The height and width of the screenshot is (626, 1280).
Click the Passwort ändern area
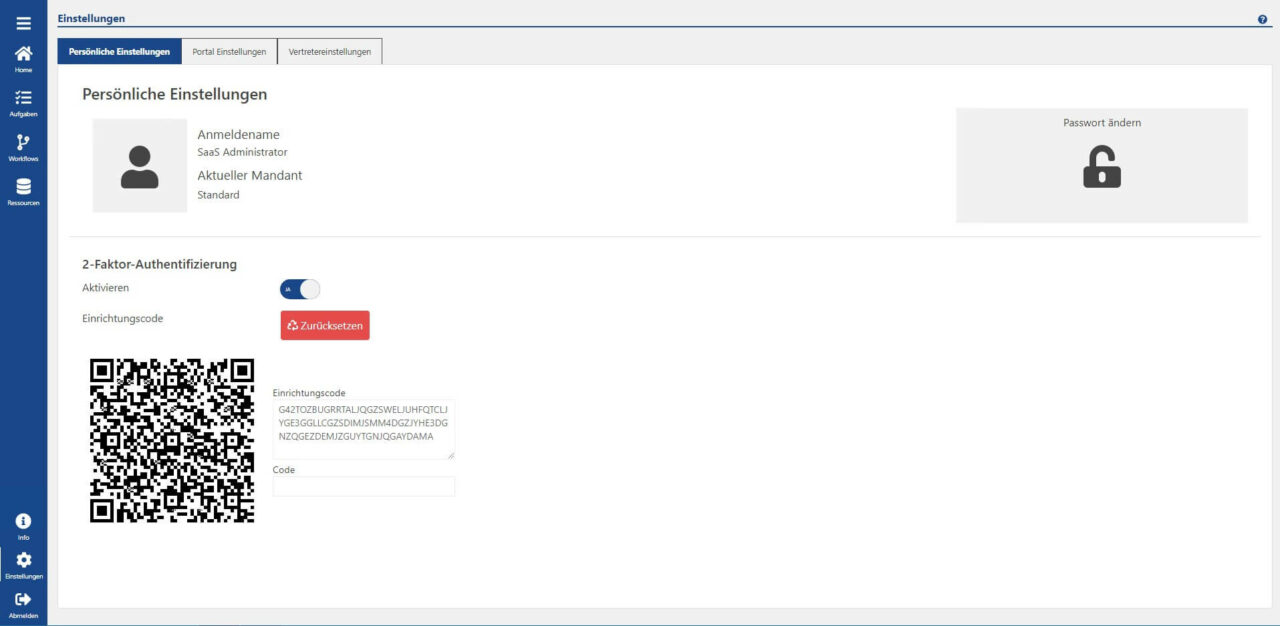click(x=1101, y=165)
